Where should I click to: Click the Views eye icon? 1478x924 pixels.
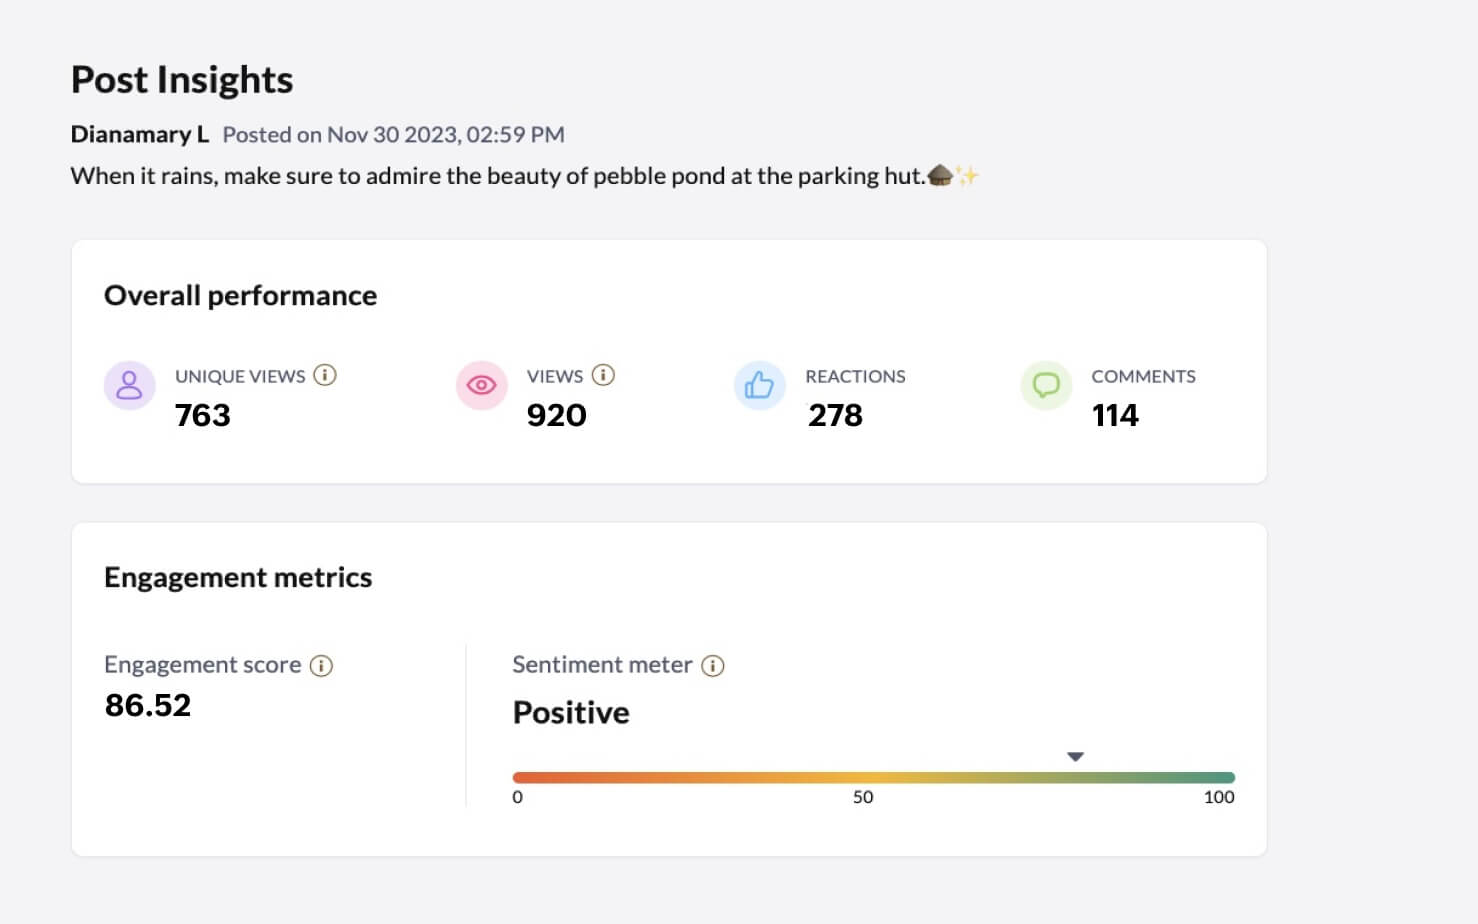coord(481,385)
